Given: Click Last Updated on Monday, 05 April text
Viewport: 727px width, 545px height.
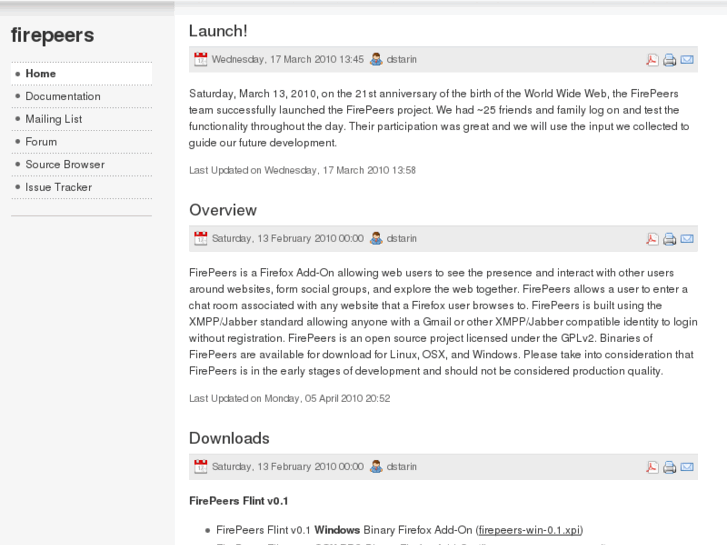Looking at the screenshot, I should point(289,398).
